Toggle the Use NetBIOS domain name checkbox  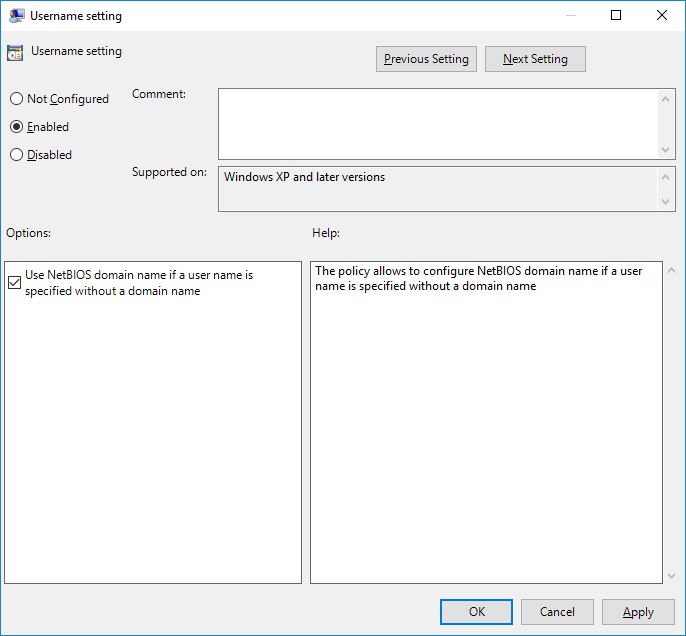click(14, 283)
